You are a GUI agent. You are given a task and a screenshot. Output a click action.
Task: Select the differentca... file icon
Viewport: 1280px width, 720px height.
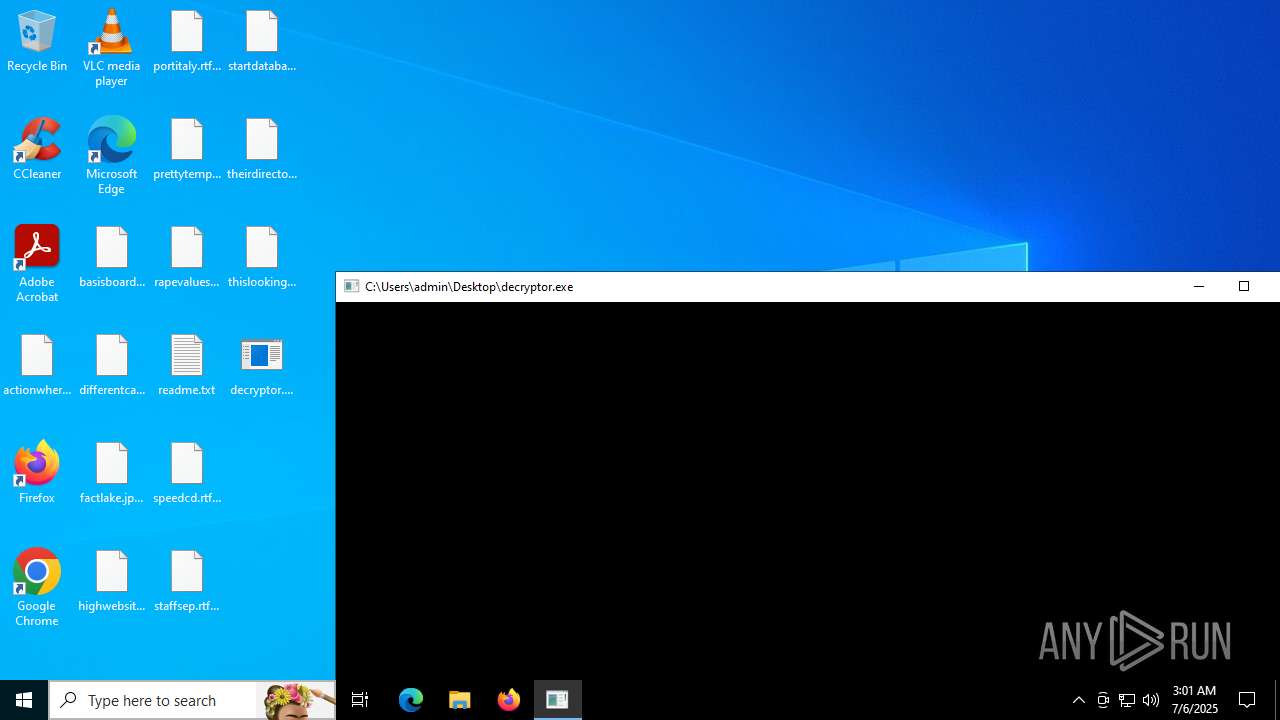click(112, 366)
